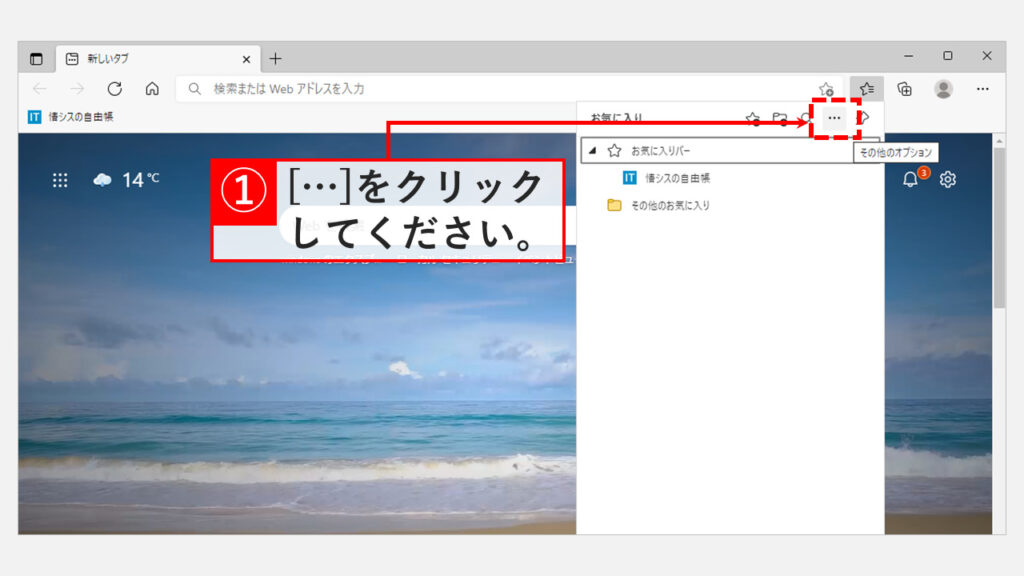Click the Refresh page button
This screenshot has width=1024, height=576.
(115, 89)
